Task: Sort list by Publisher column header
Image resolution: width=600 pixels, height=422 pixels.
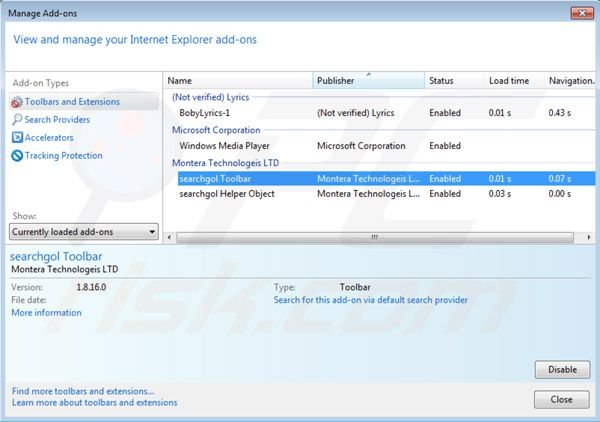Action: point(368,81)
